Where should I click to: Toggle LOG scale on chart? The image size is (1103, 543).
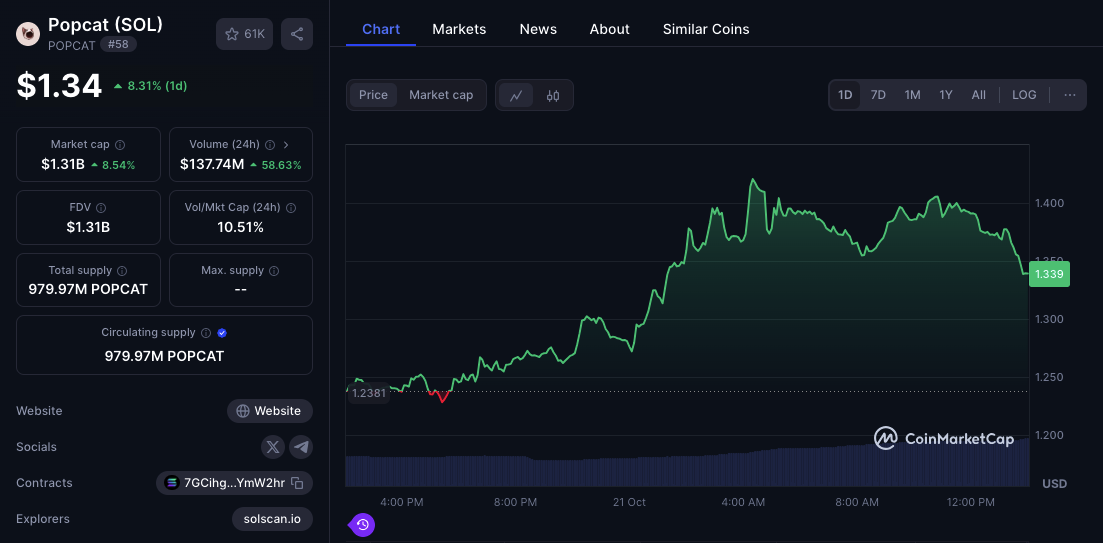(1024, 95)
